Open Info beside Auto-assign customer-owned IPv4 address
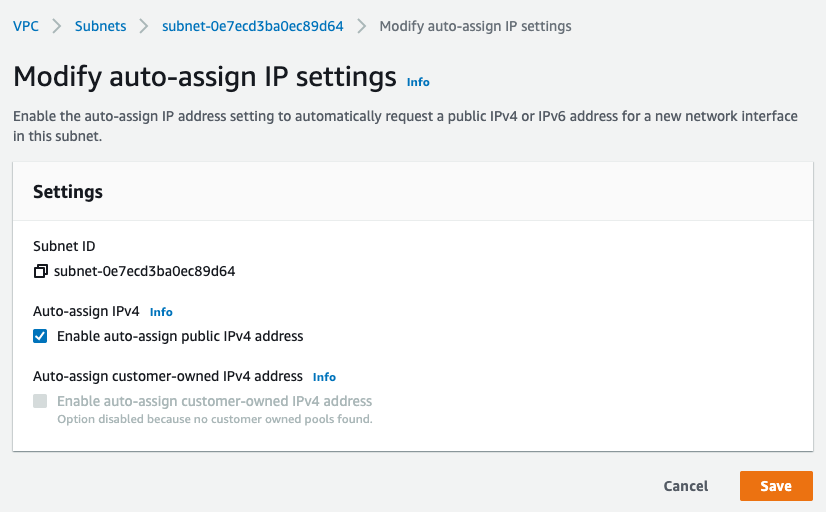This screenshot has height=512, width=826. [324, 377]
